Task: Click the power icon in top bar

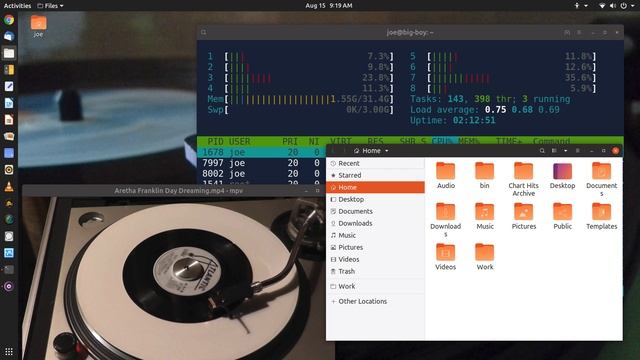Action: click(624, 6)
